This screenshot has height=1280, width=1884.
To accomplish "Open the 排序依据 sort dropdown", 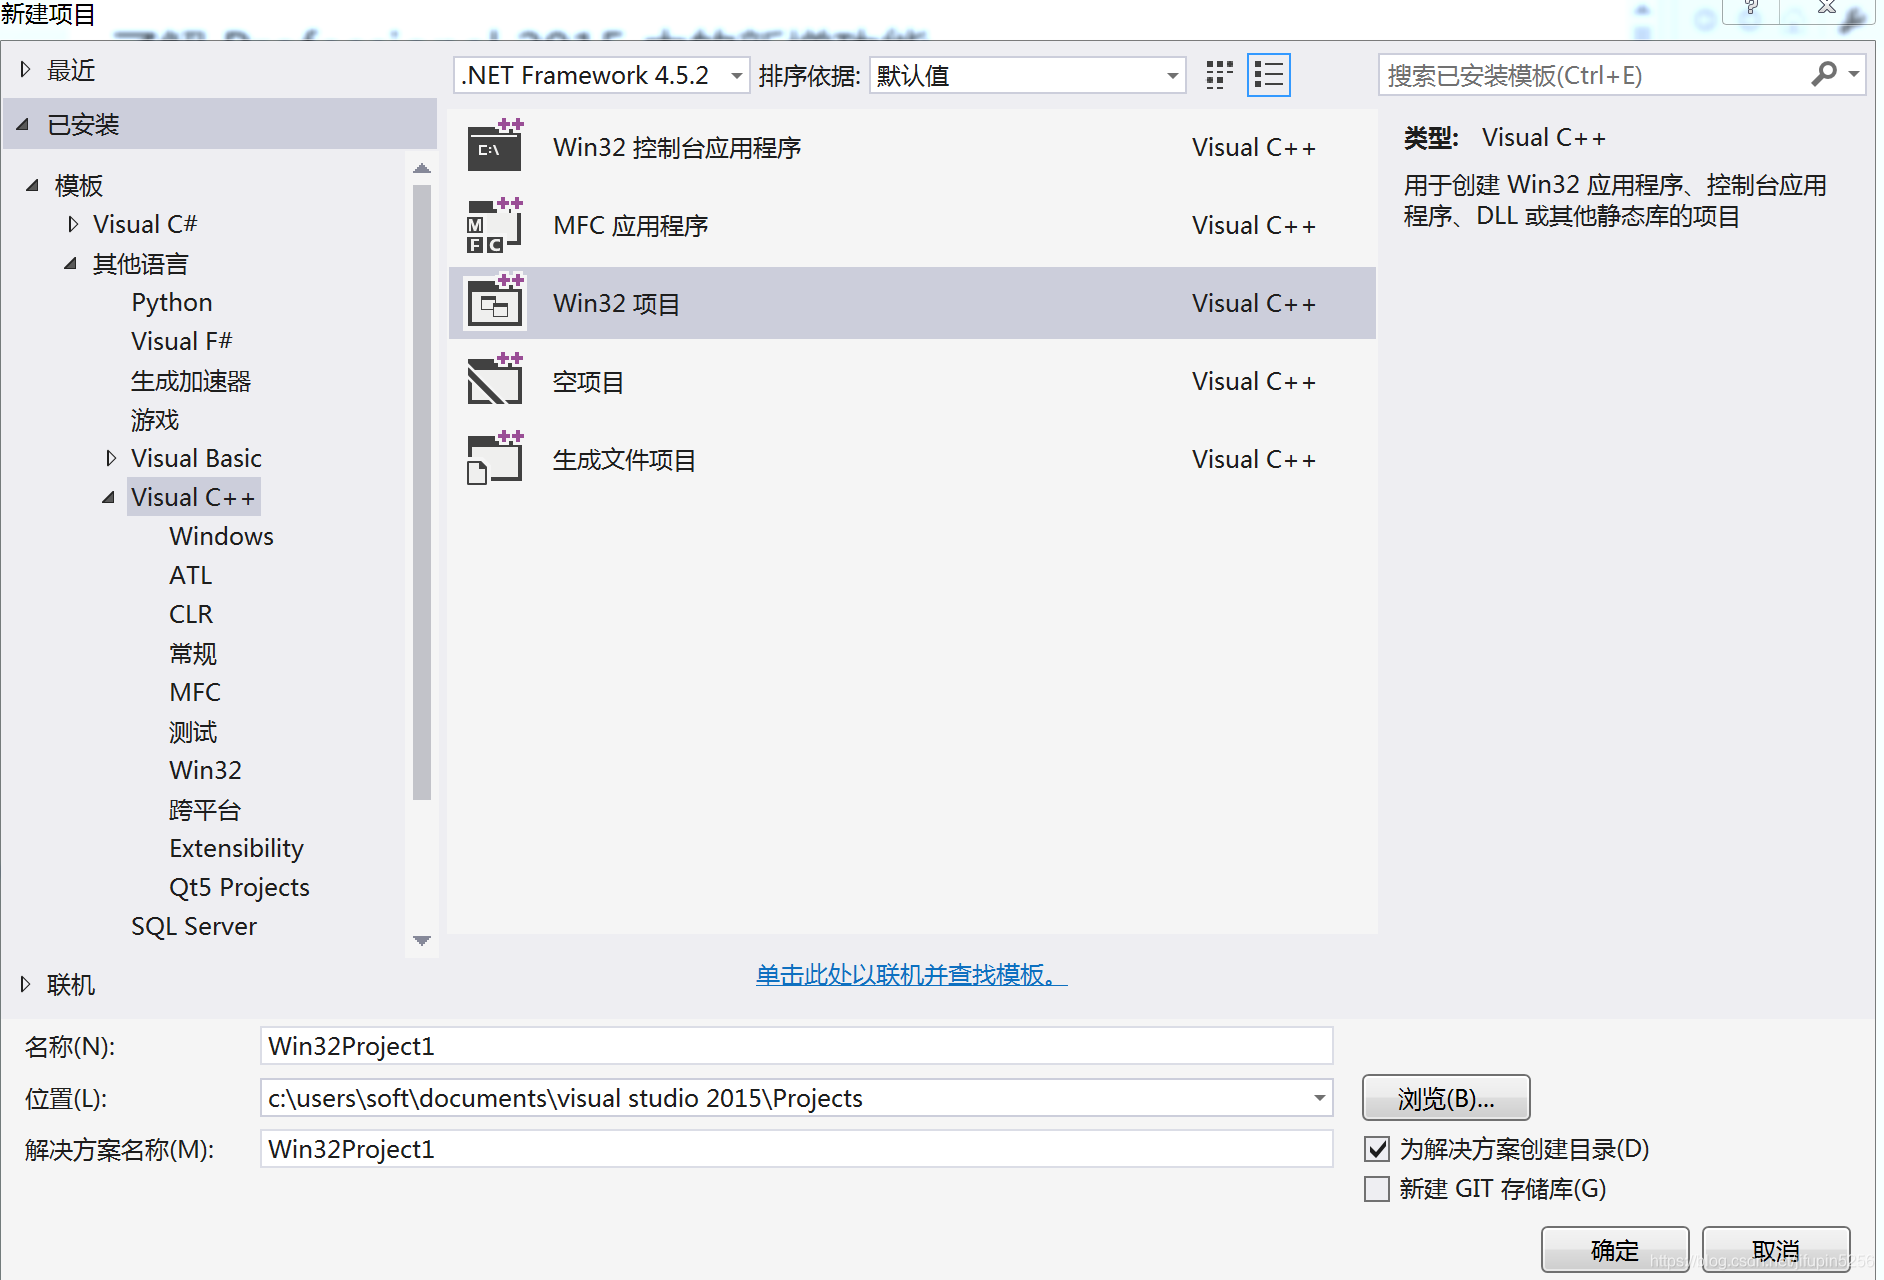I will 1170,74.
